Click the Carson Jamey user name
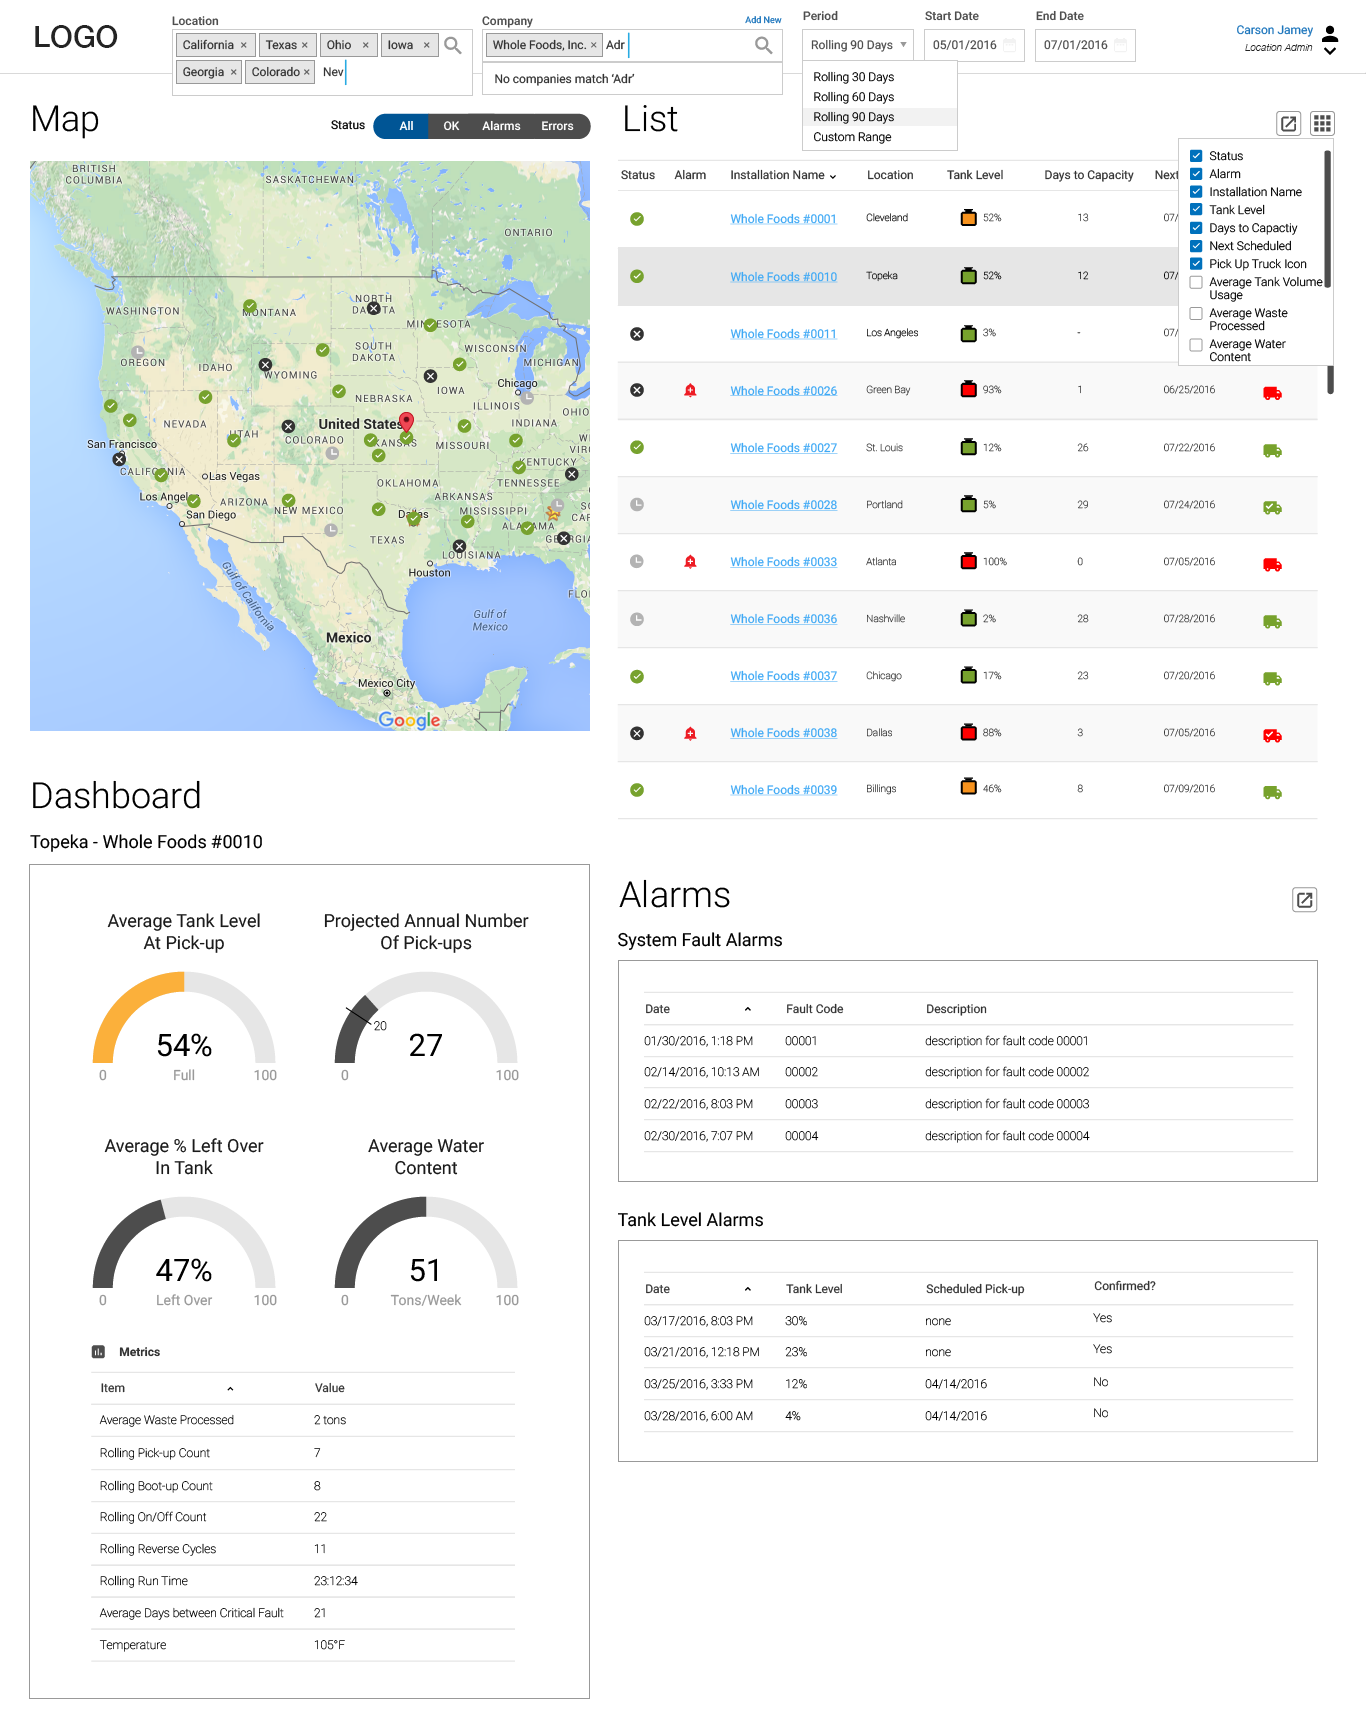1366x1727 pixels. point(1274,30)
